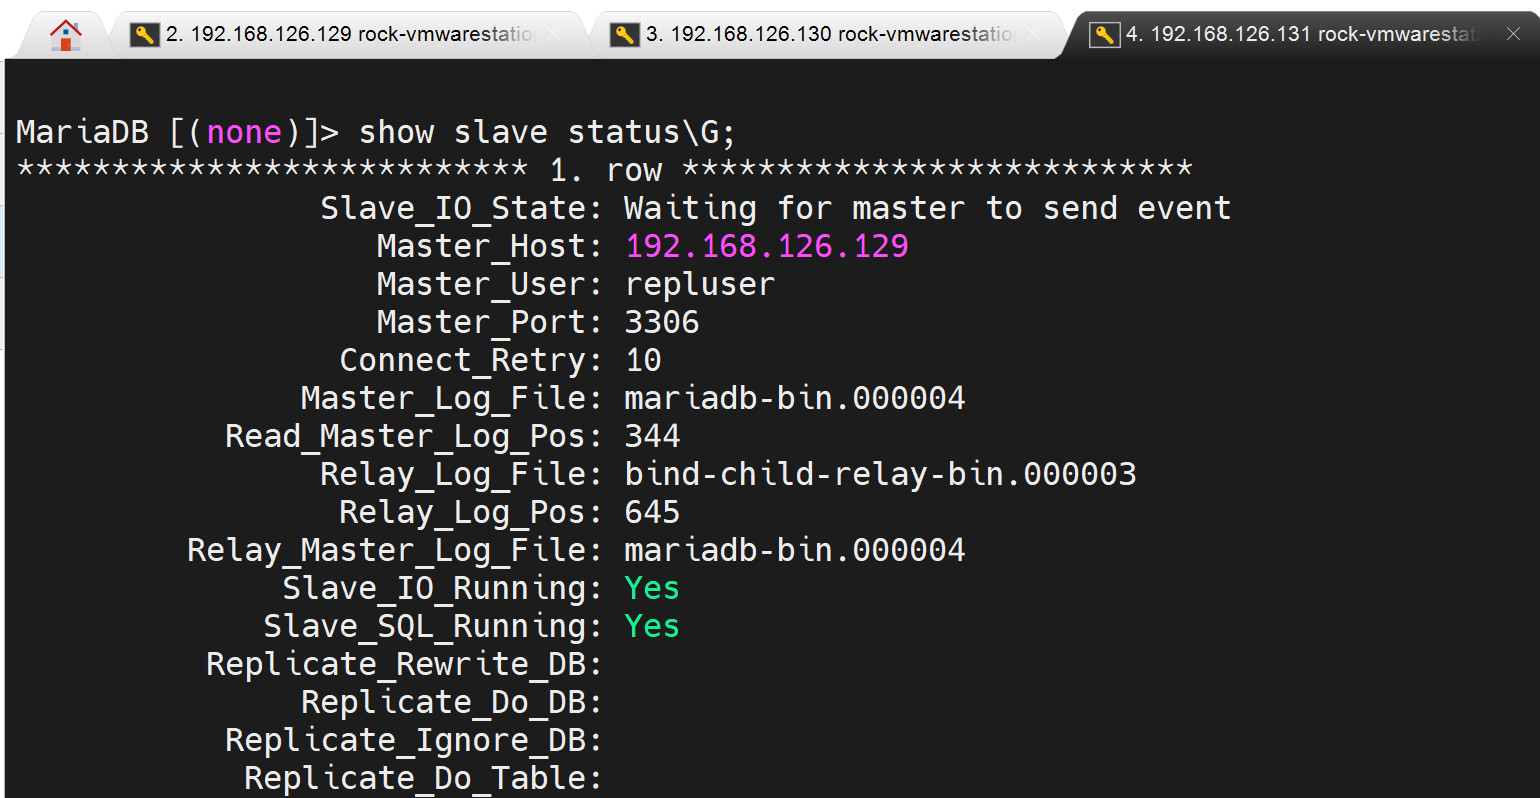This screenshot has width=1540, height=798.
Task: Switch to the 3. 192.168.126.130 session tab
Action: [830, 35]
